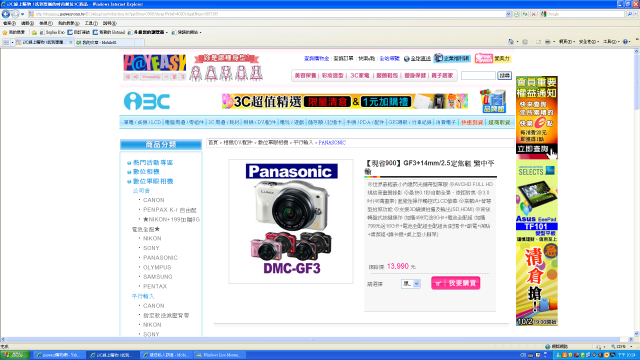The height and width of the screenshot is (360, 640).
Task: Click the magnifier search icon
Action: coord(629,14)
